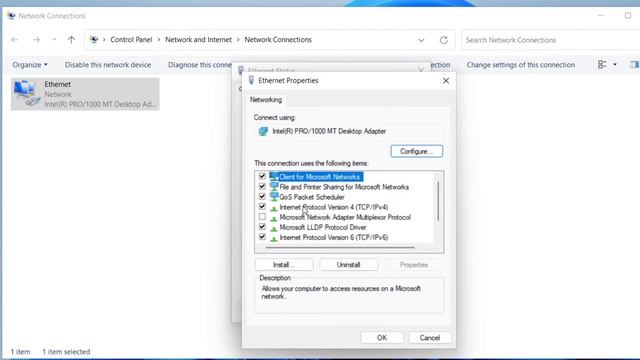Viewport: 640px width, 360px height.
Task: Click the Configure button
Action: [x=416, y=151]
